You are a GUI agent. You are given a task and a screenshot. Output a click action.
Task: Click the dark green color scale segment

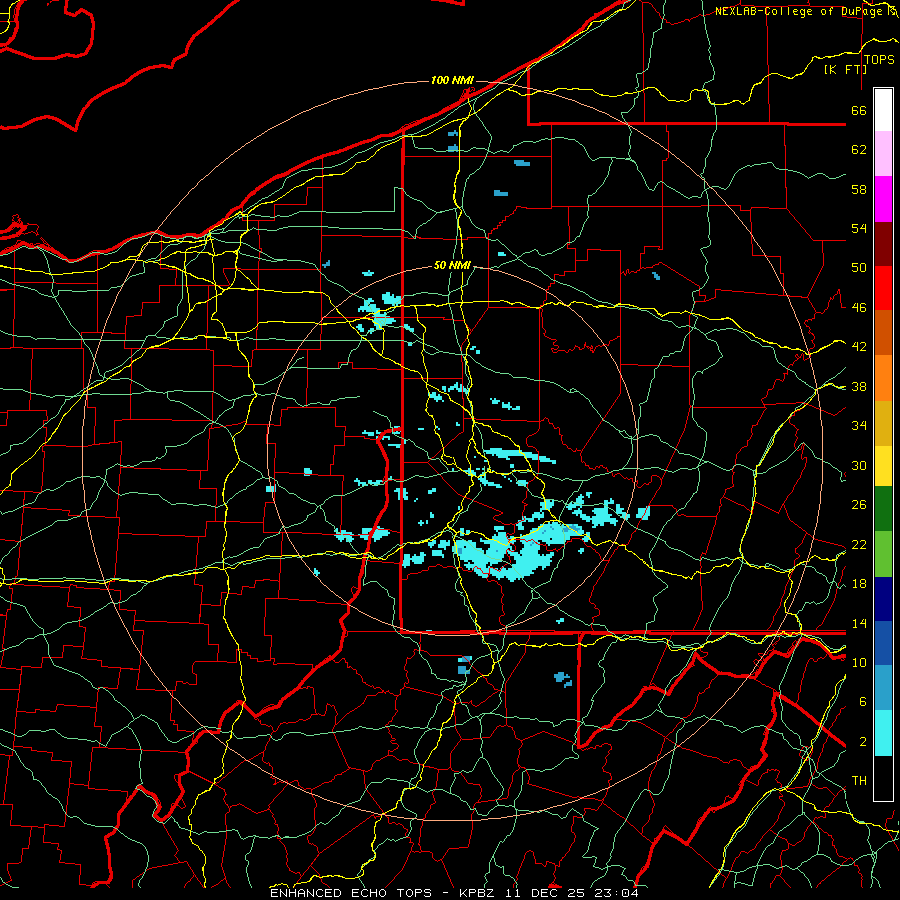pyautogui.click(x=883, y=509)
